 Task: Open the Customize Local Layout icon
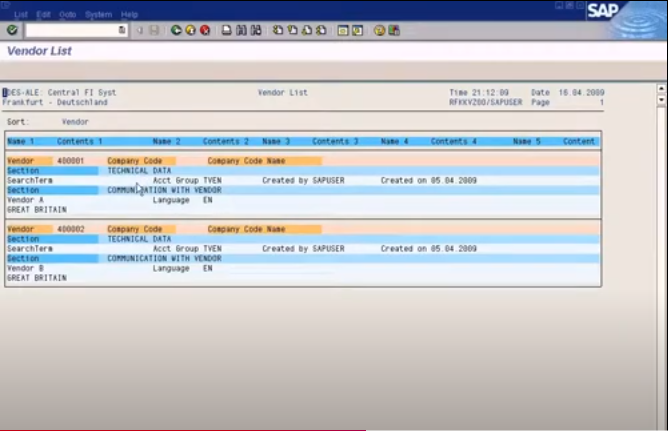tap(394, 30)
